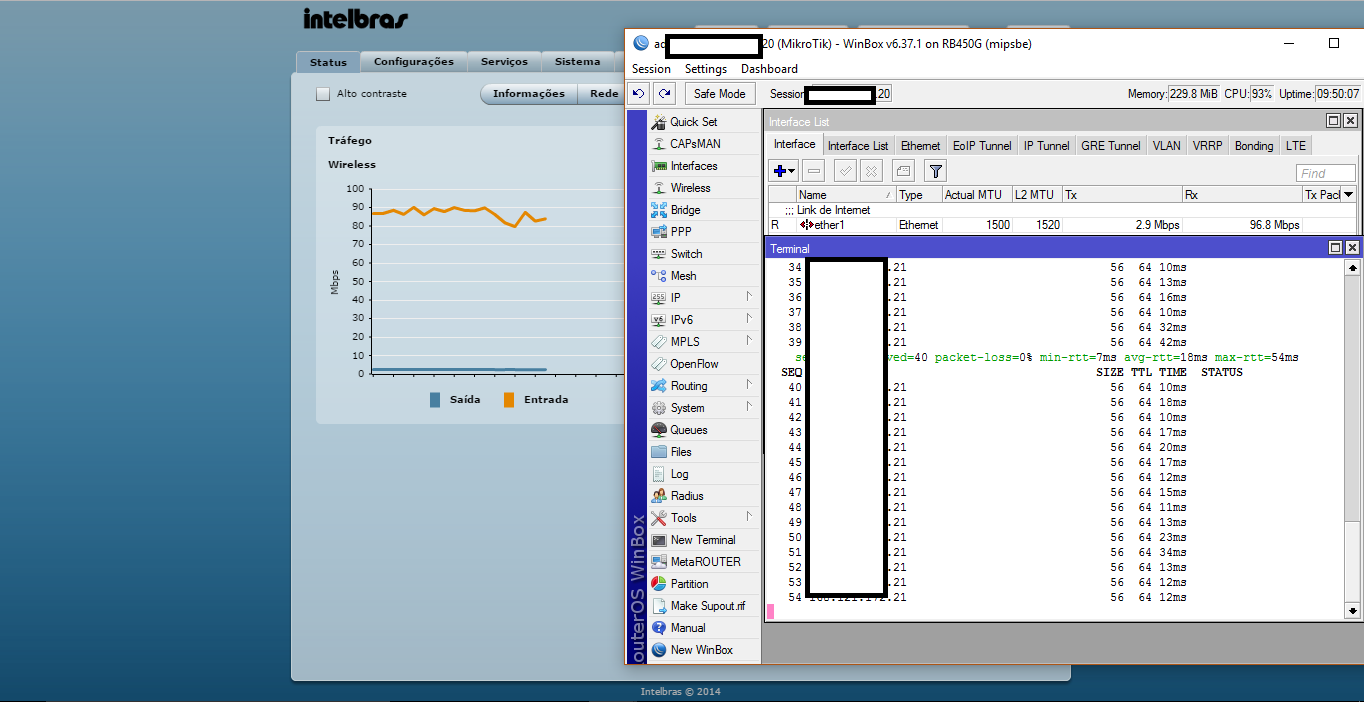Select the LTE tab

(x=1296, y=146)
